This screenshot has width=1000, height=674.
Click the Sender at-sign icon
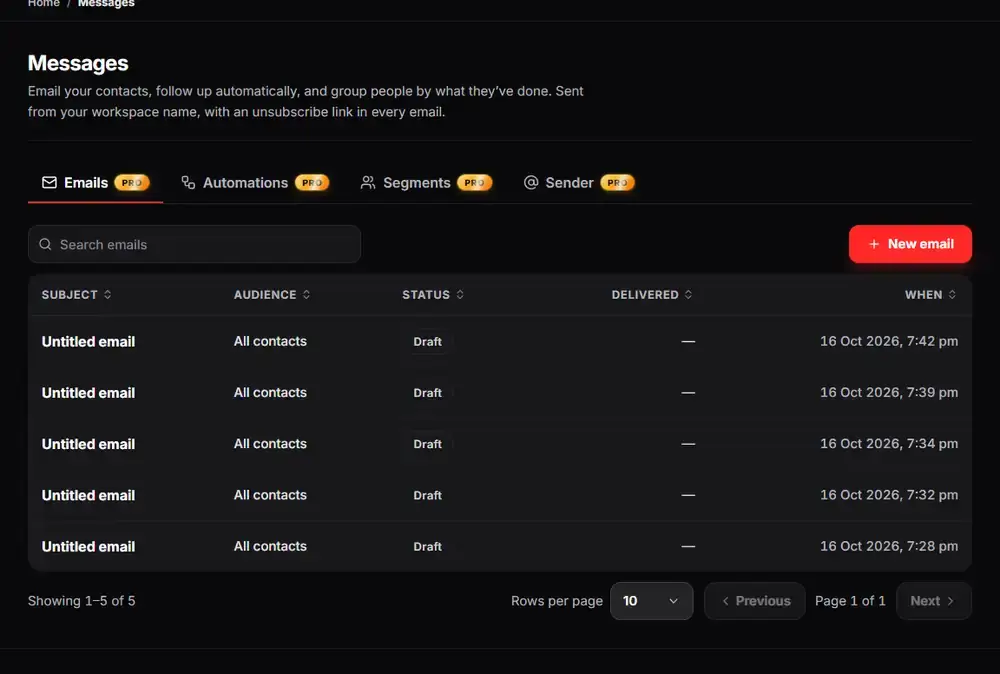click(x=531, y=183)
